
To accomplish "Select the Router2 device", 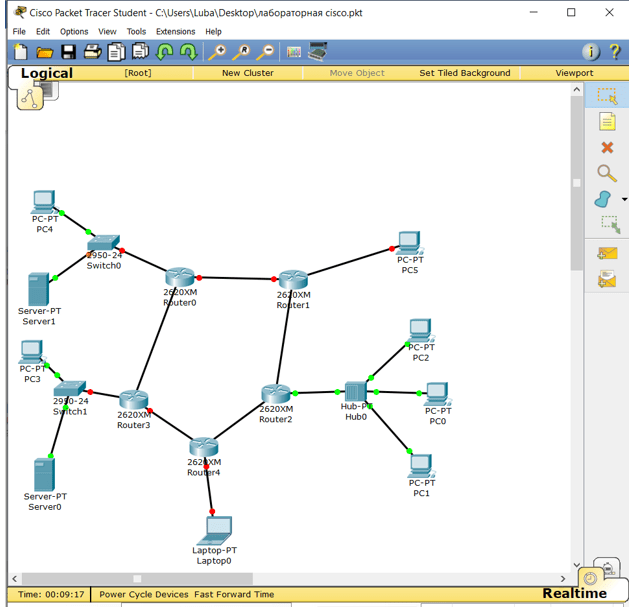I will click(x=276, y=394).
